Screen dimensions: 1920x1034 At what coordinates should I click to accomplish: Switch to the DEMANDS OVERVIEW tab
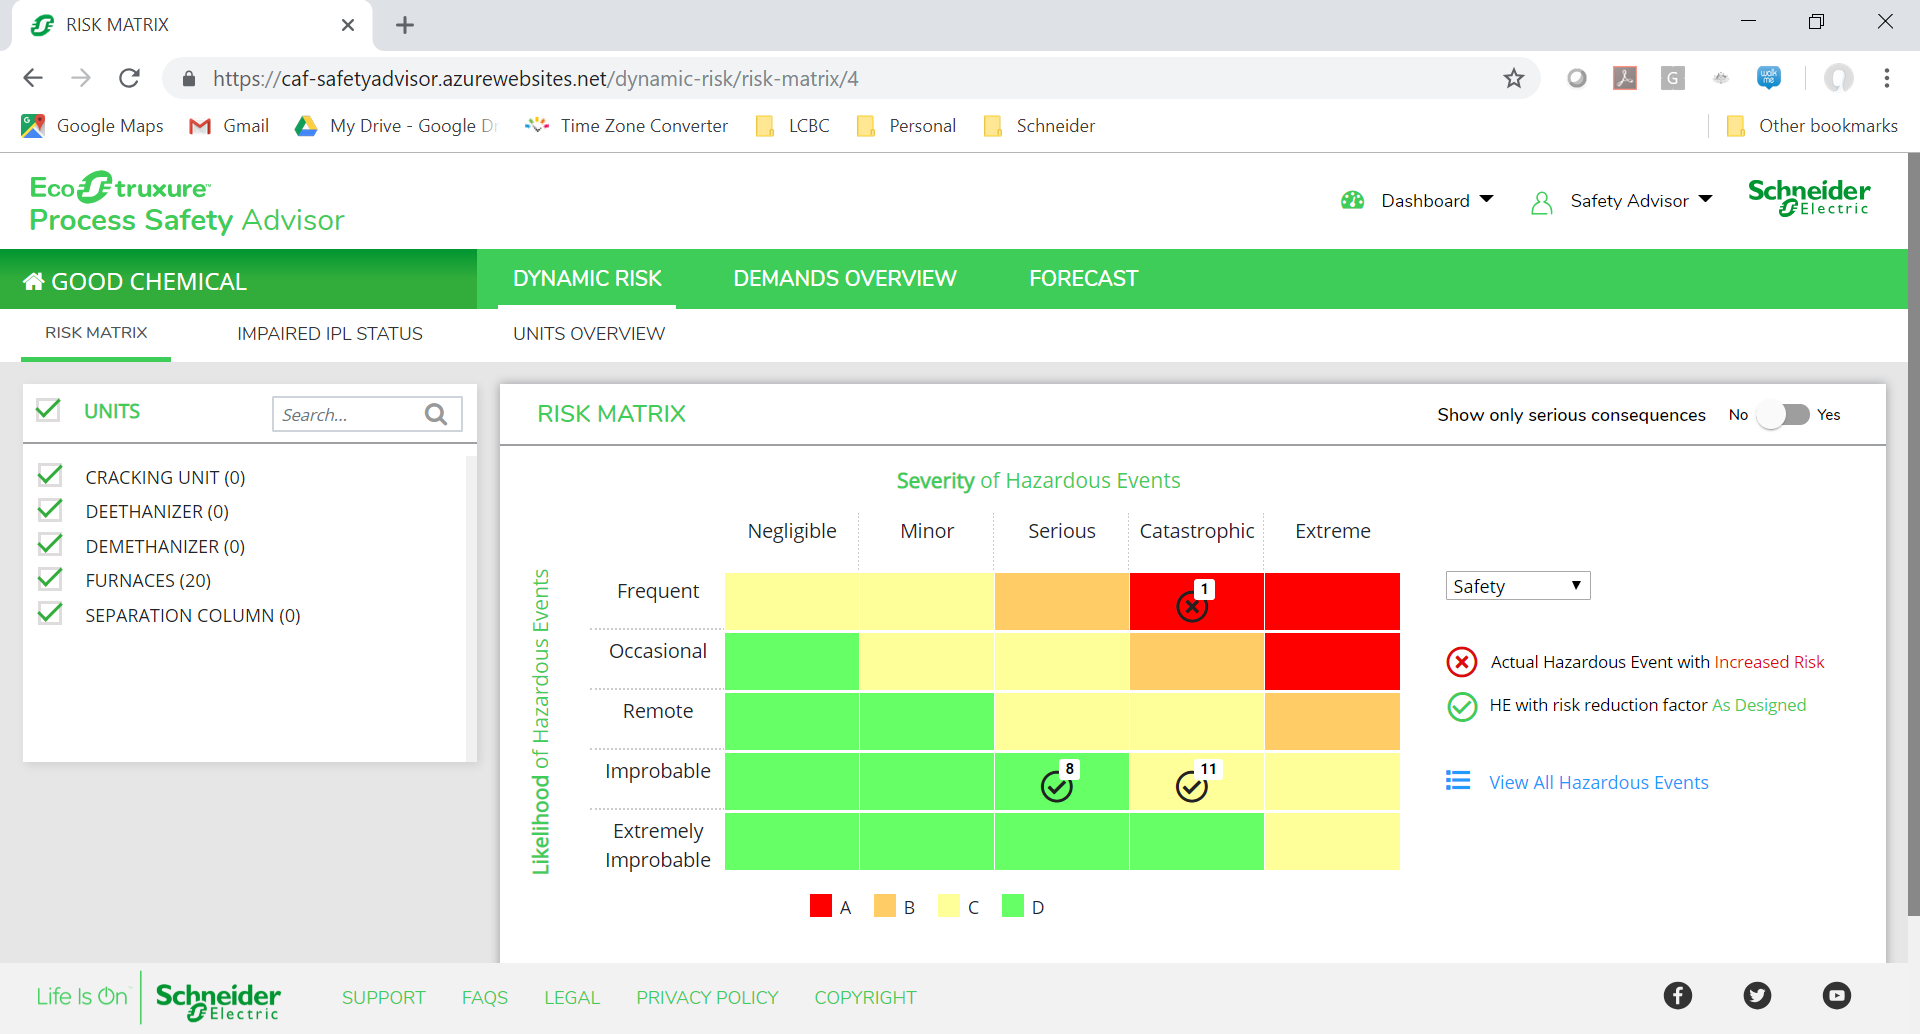(x=845, y=278)
